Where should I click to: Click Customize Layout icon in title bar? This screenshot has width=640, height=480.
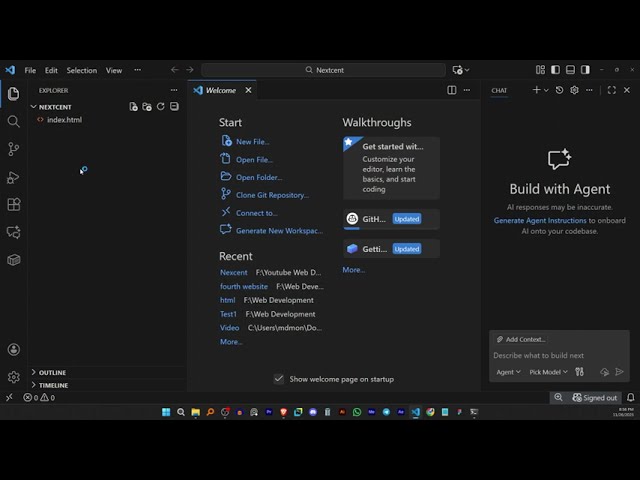click(x=540, y=70)
